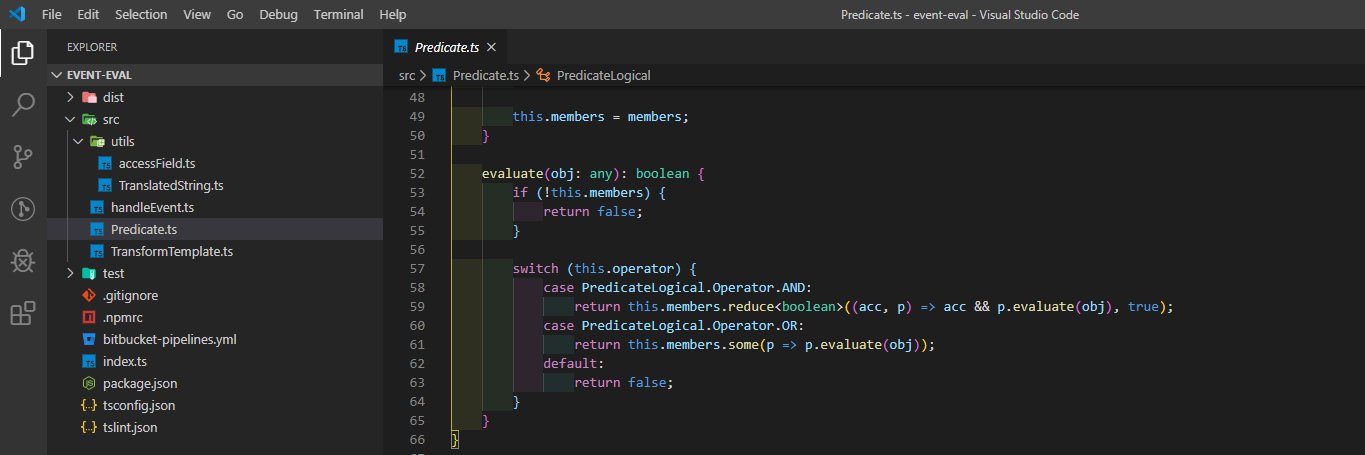Viewport: 1365px width, 455px height.
Task: Click the bitbucket-pipelines.yml bucket icon
Action: pos(89,339)
